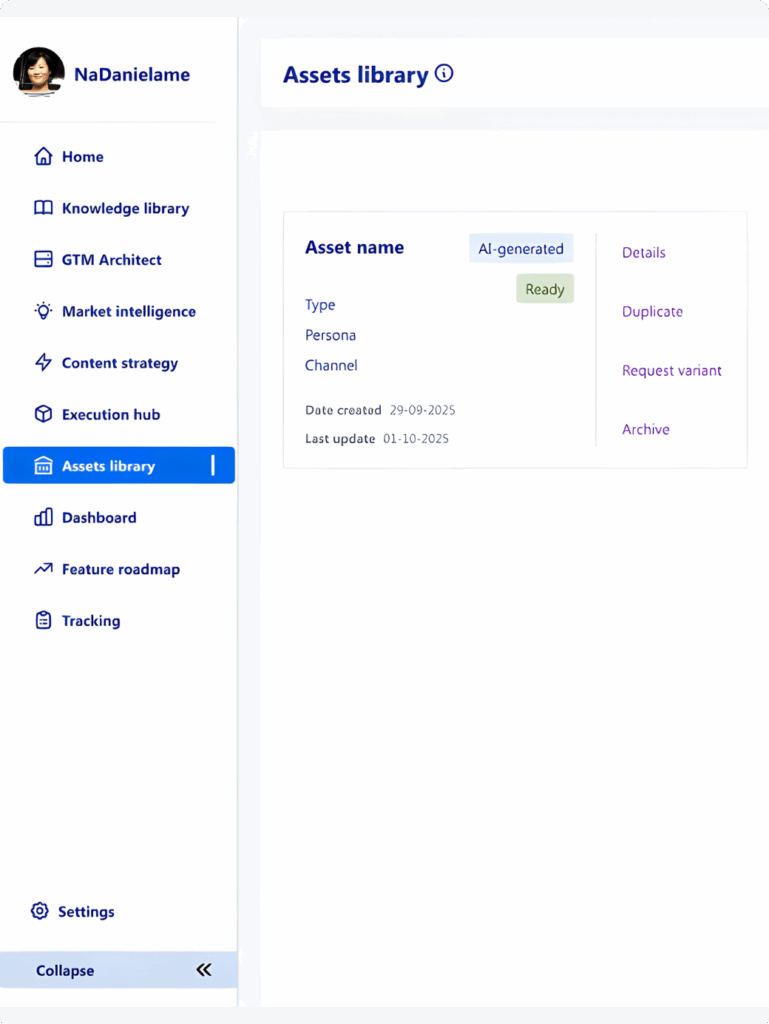Click the Execution hub cube icon
Screen dimensions: 769x1024
(x=43, y=414)
